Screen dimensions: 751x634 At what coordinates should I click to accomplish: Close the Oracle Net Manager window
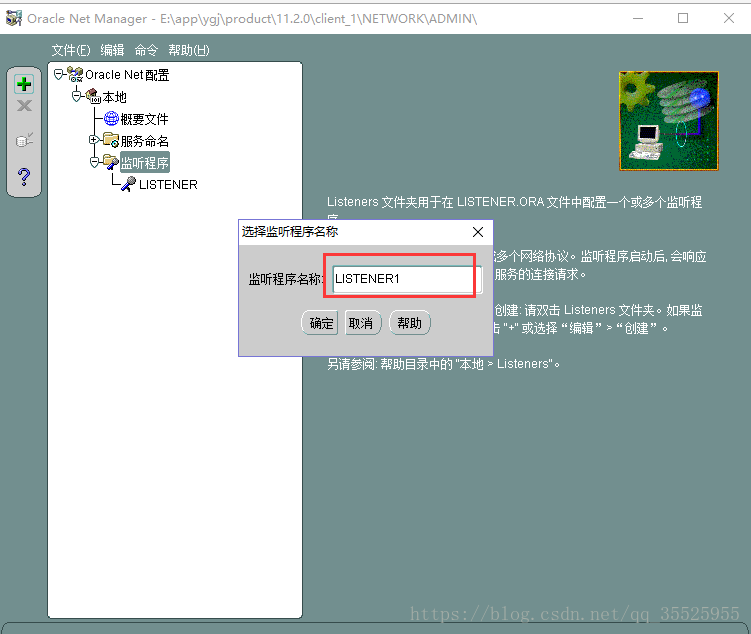[x=728, y=18]
